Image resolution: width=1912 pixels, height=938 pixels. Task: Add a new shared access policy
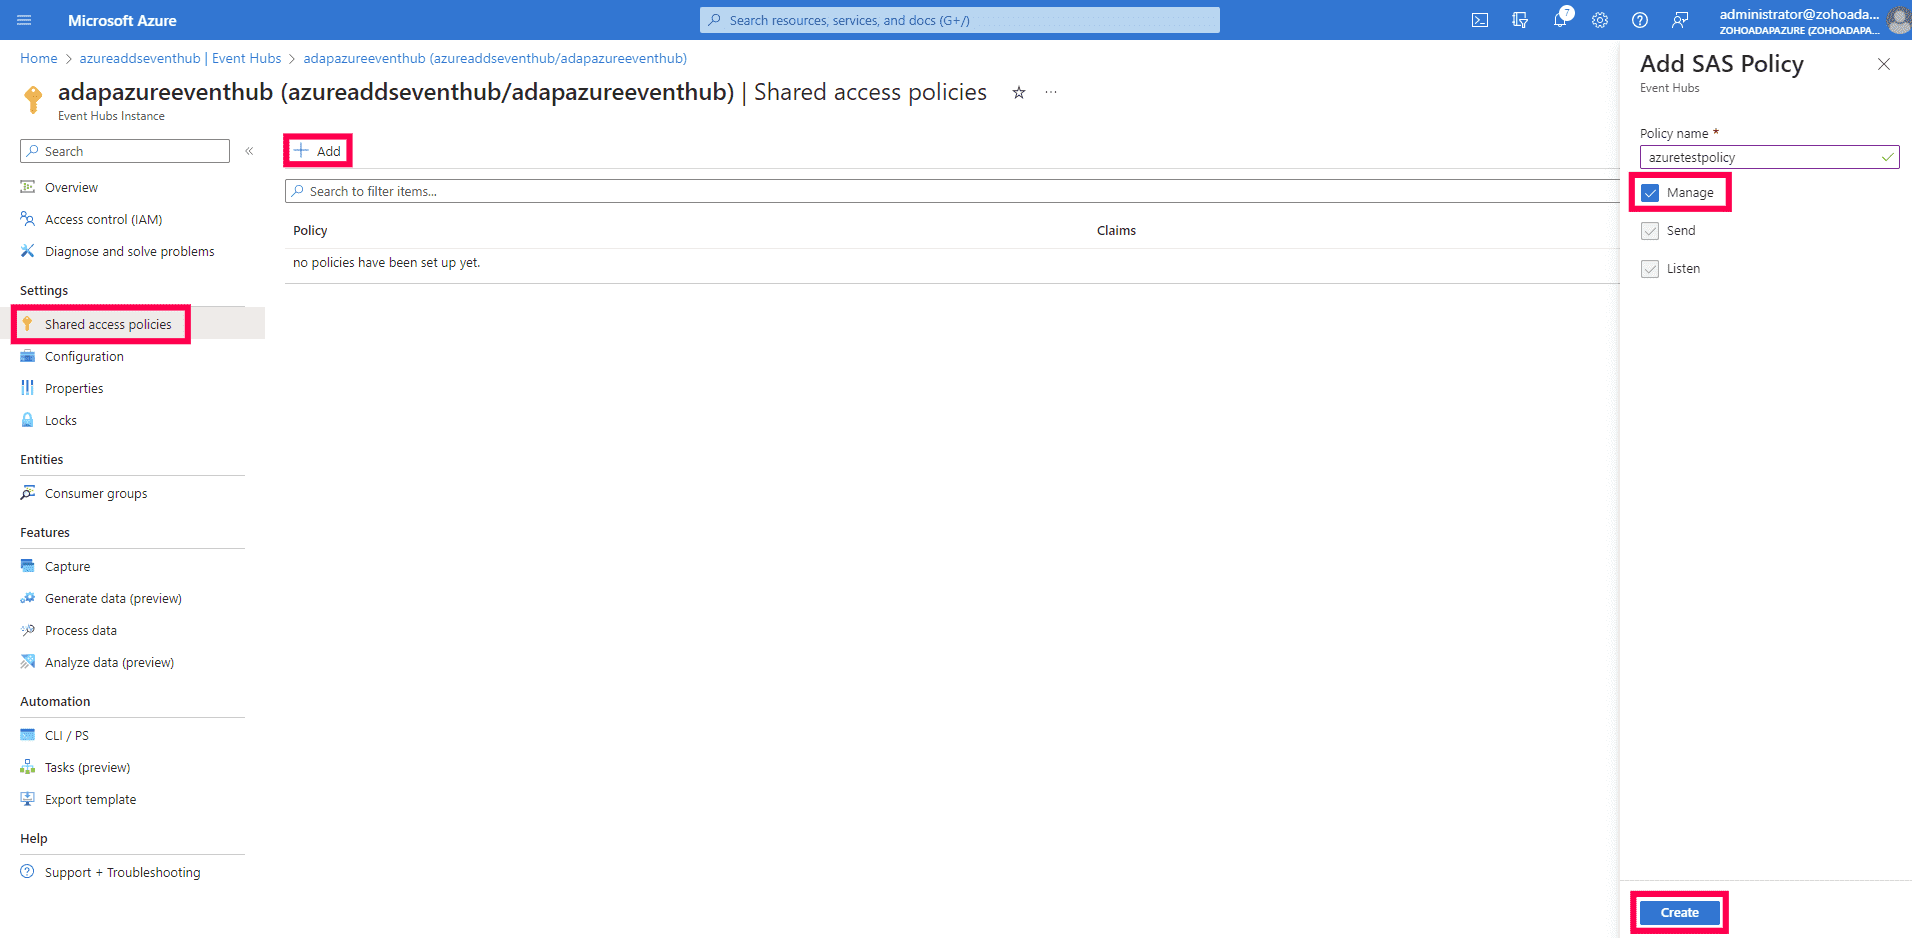pos(318,151)
